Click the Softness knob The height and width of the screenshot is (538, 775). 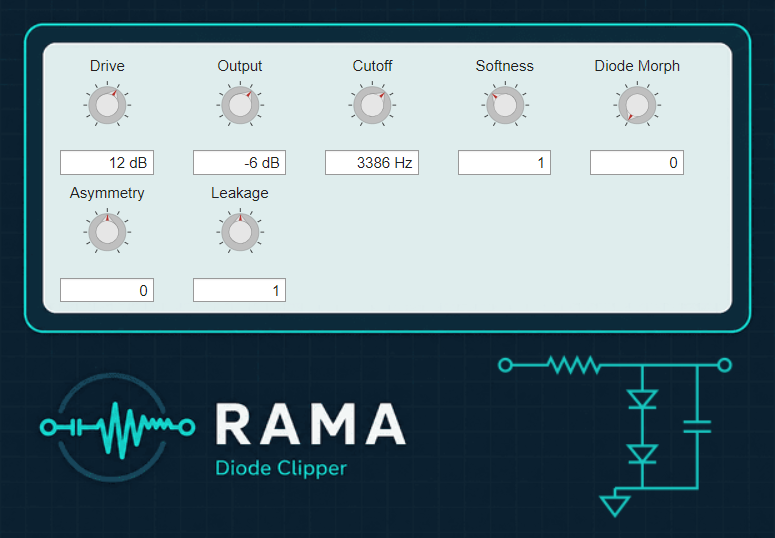tap(505, 105)
